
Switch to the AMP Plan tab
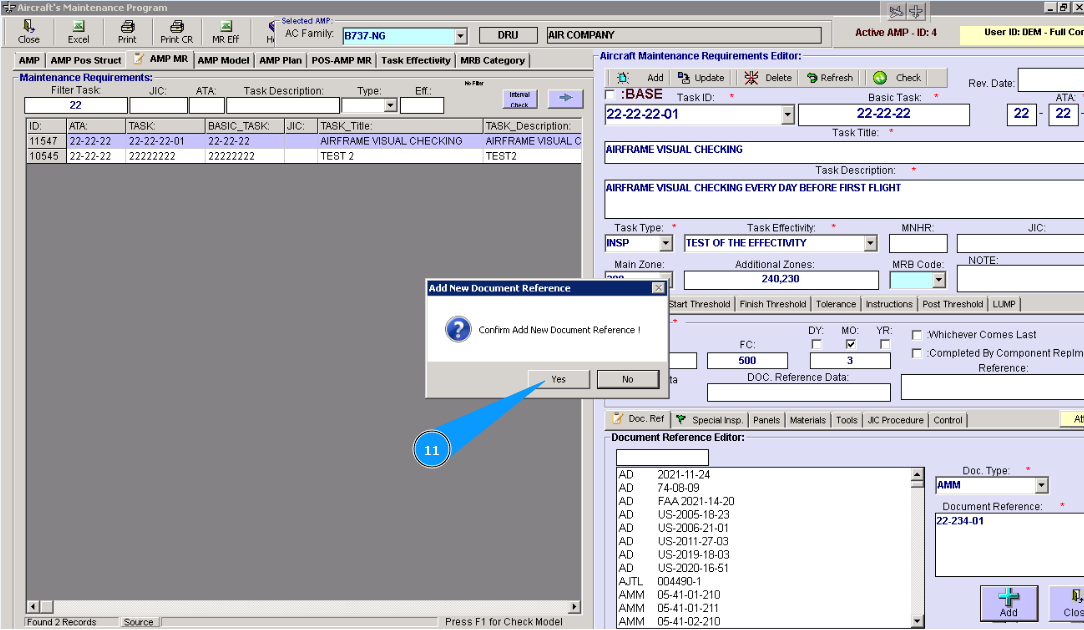280,60
